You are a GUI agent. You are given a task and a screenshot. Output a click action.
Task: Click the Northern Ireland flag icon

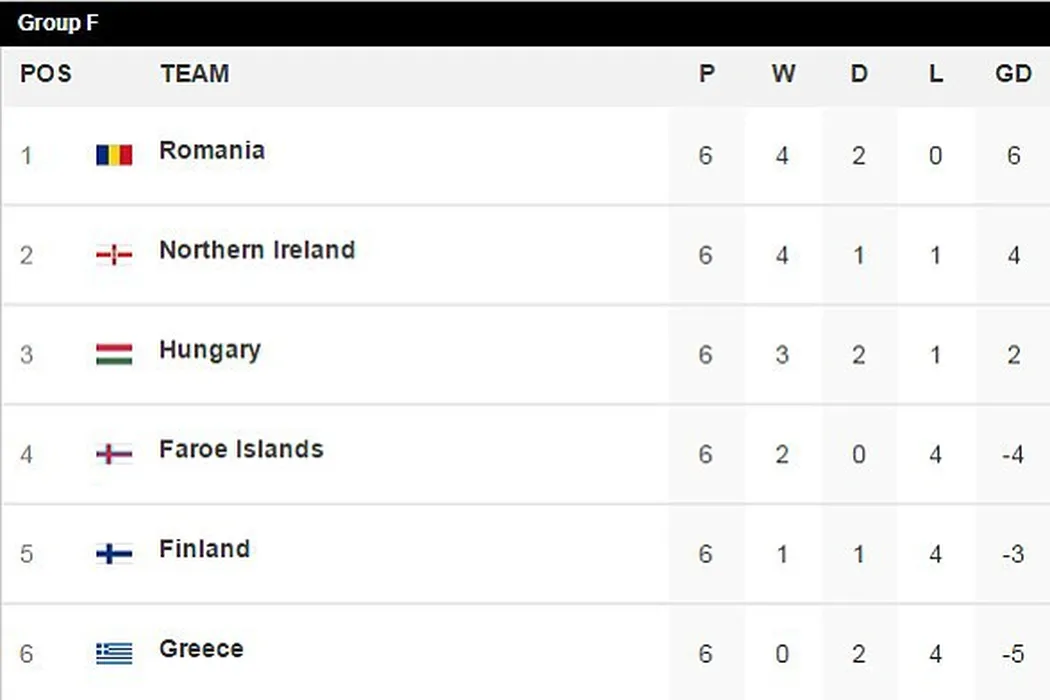click(114, 255)
